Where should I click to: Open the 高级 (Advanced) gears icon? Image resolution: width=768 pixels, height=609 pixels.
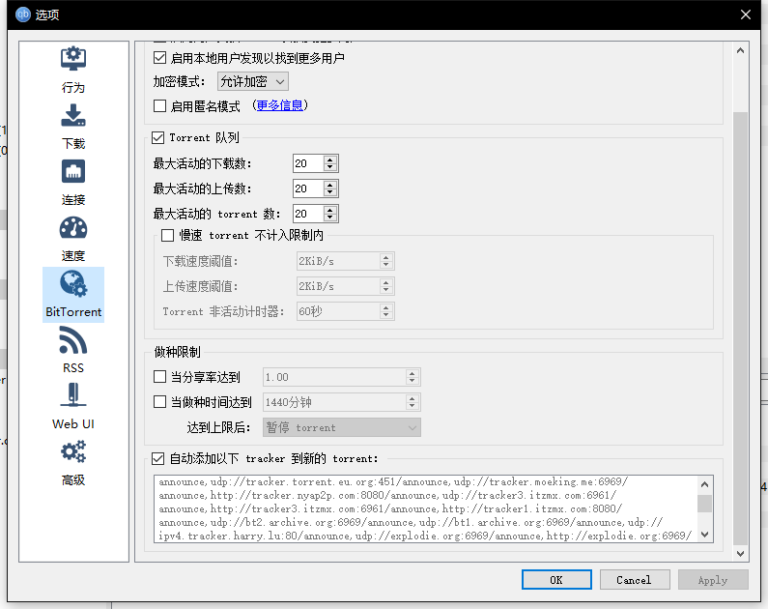click(x=73, y=452)
